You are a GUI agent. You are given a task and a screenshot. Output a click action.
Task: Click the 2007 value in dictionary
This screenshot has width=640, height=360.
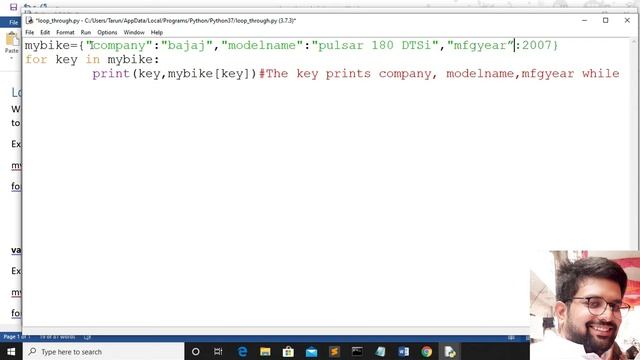[537, 45]
